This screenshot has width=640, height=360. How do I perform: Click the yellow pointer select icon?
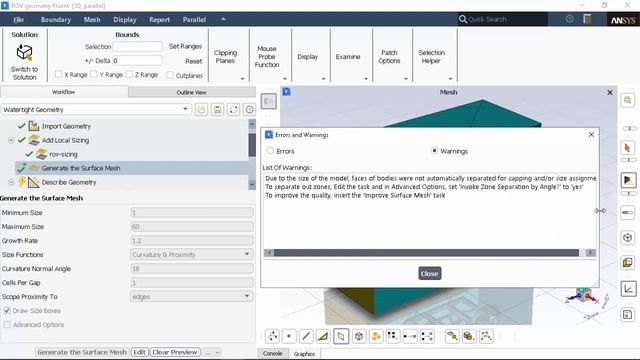[628, 148]
